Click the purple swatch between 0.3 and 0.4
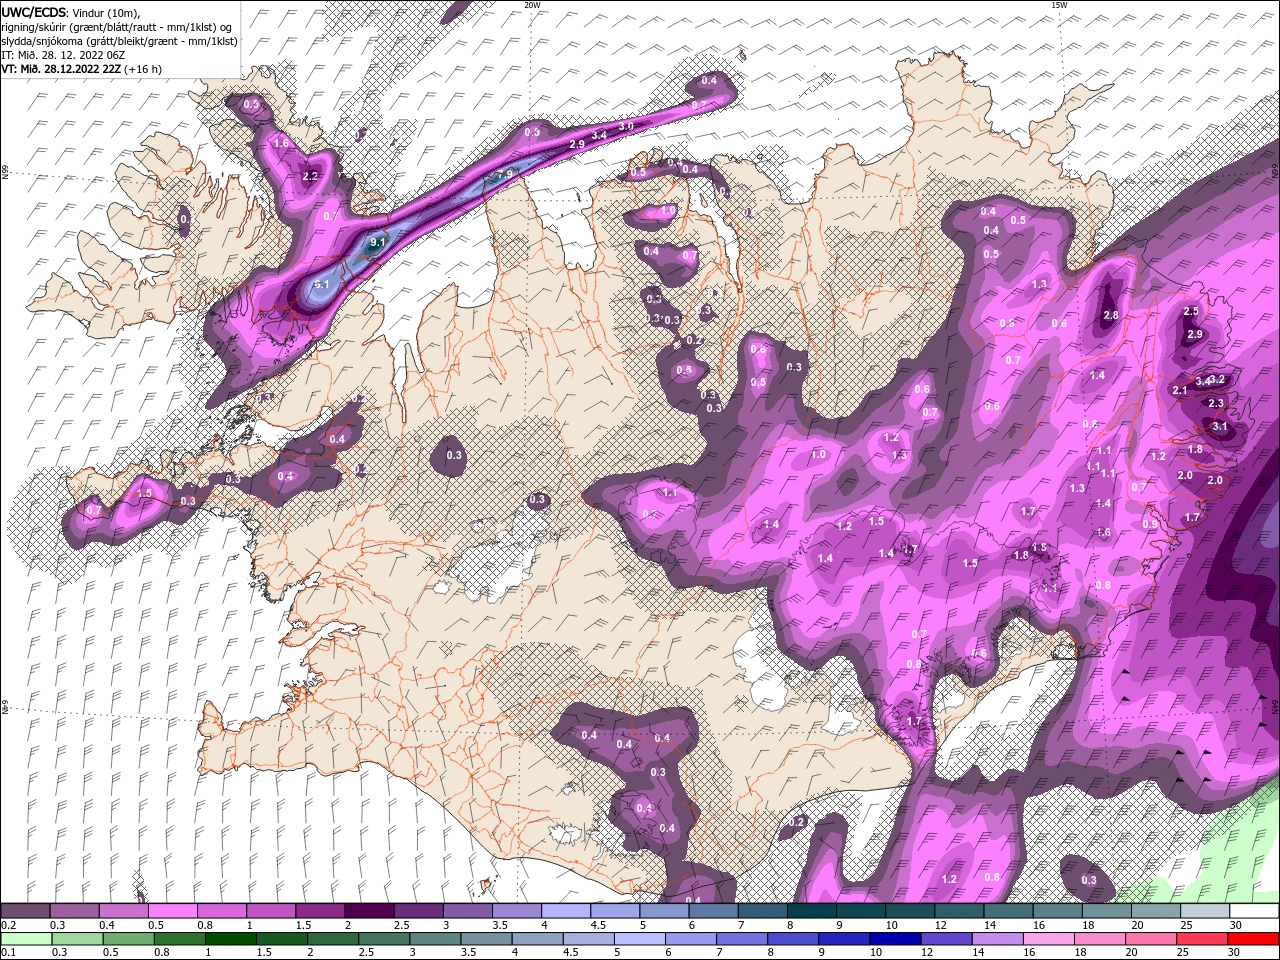The height and width of the screenshot is (960, 1280). 76,911
